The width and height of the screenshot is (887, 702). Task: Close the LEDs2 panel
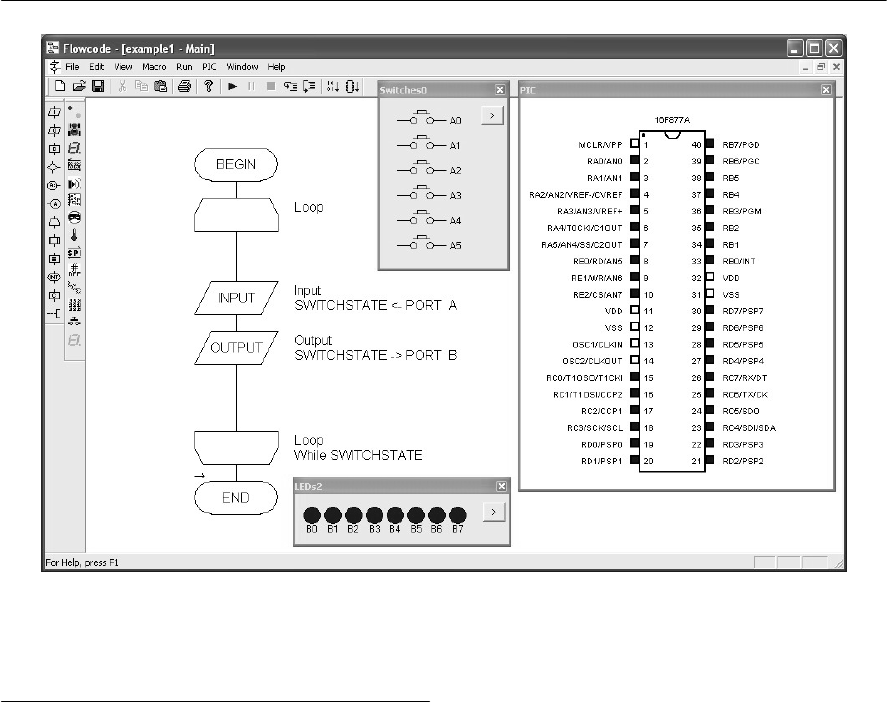(x=501, y=486)
